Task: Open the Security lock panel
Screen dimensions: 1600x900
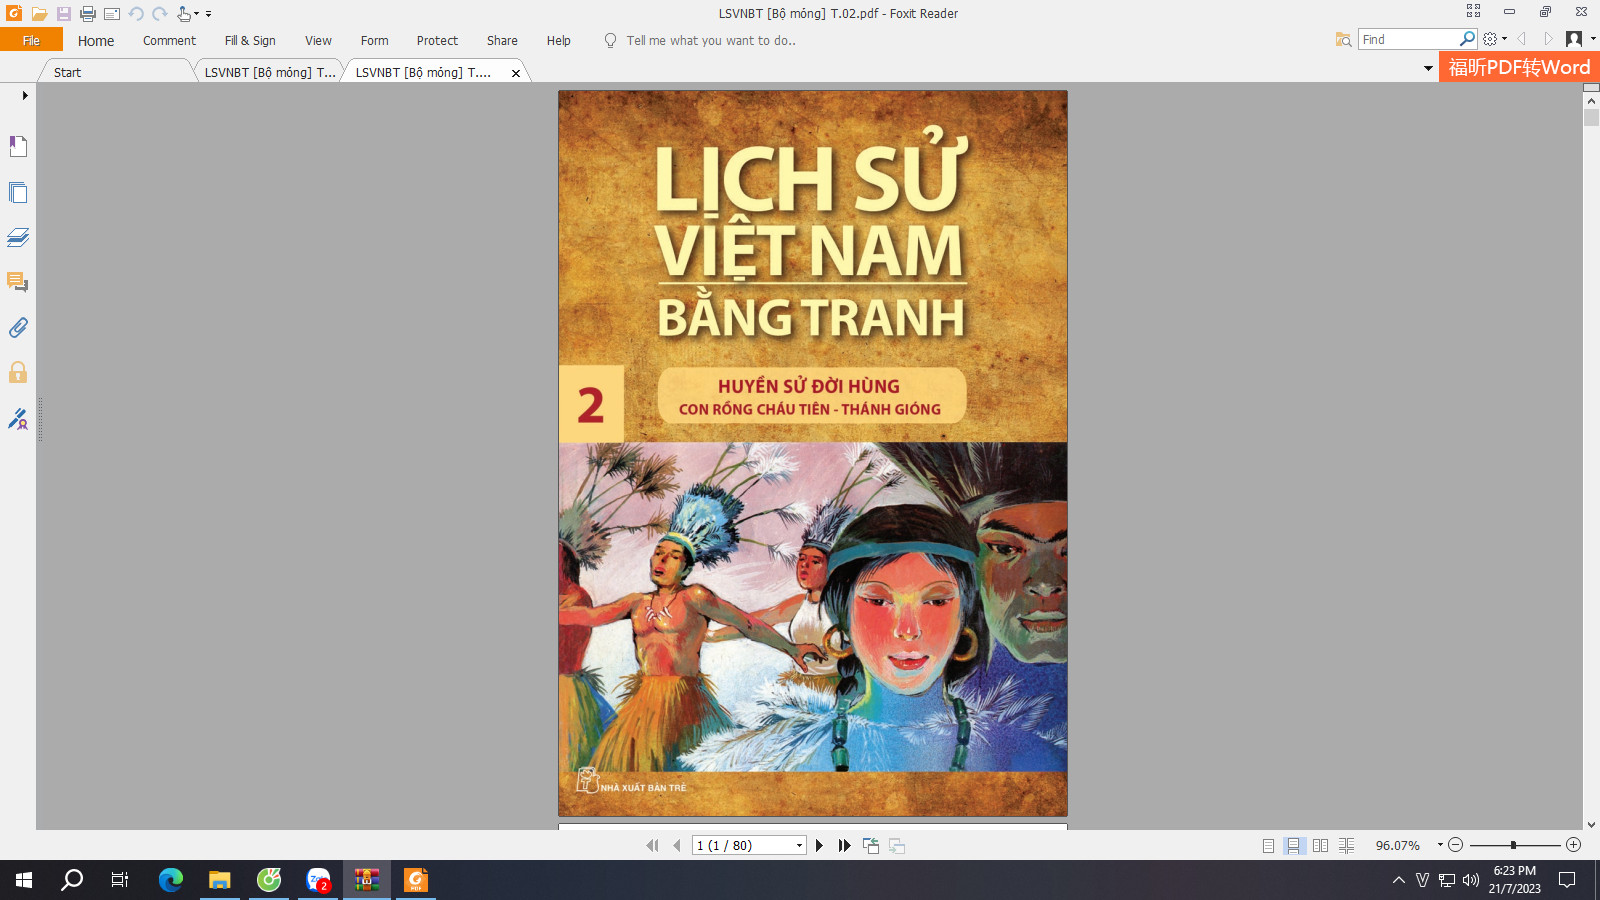Action: [18, 373]
